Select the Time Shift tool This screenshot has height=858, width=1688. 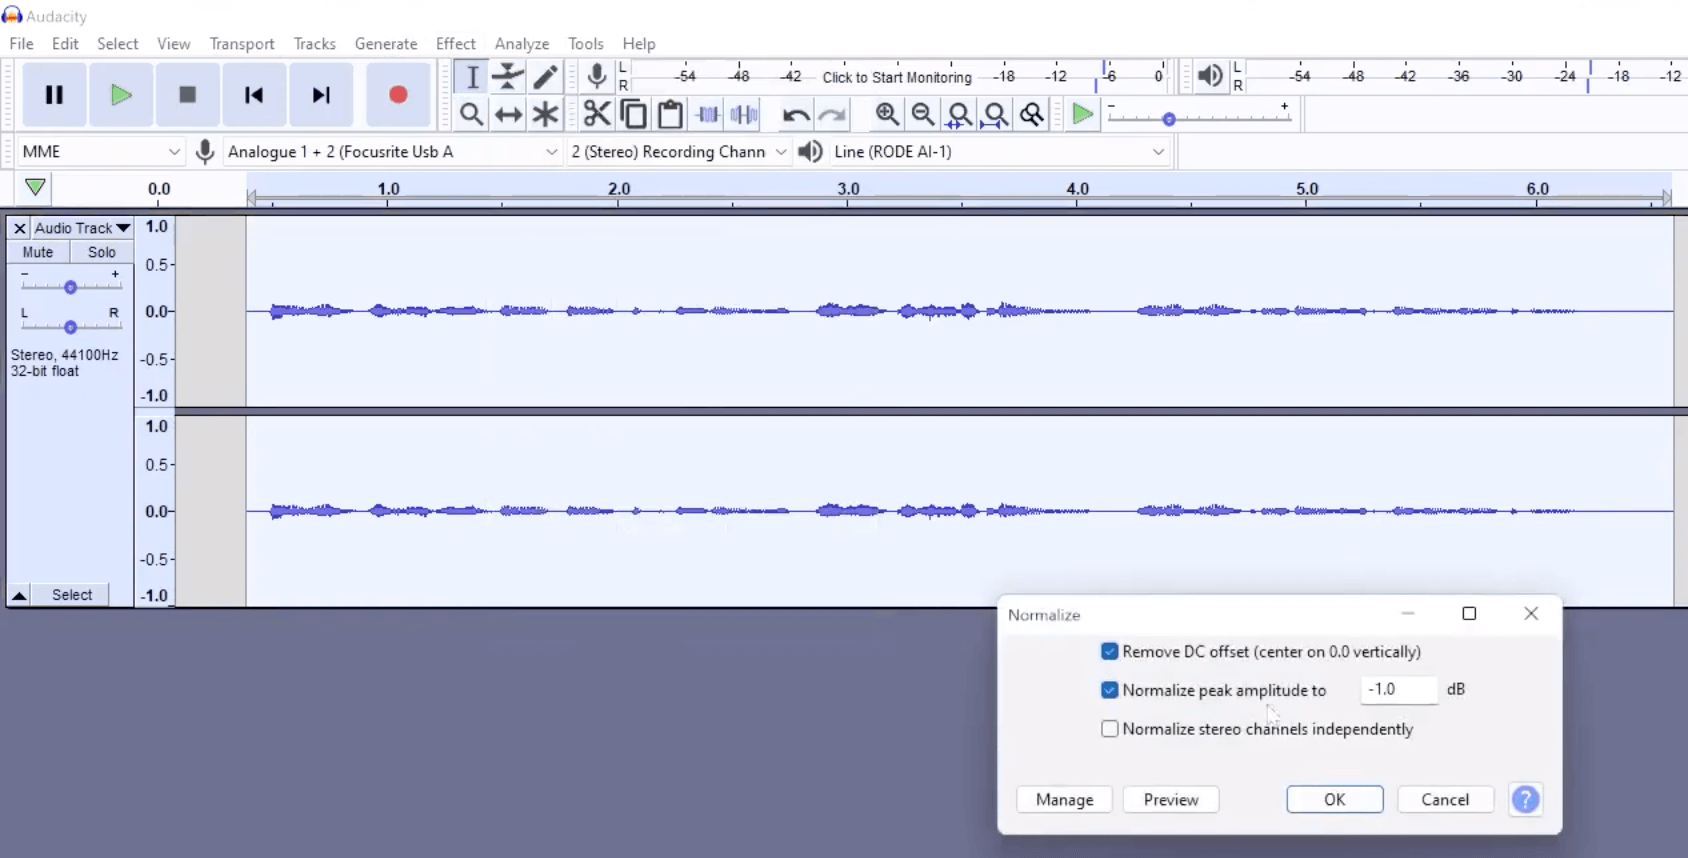(509, 114)
